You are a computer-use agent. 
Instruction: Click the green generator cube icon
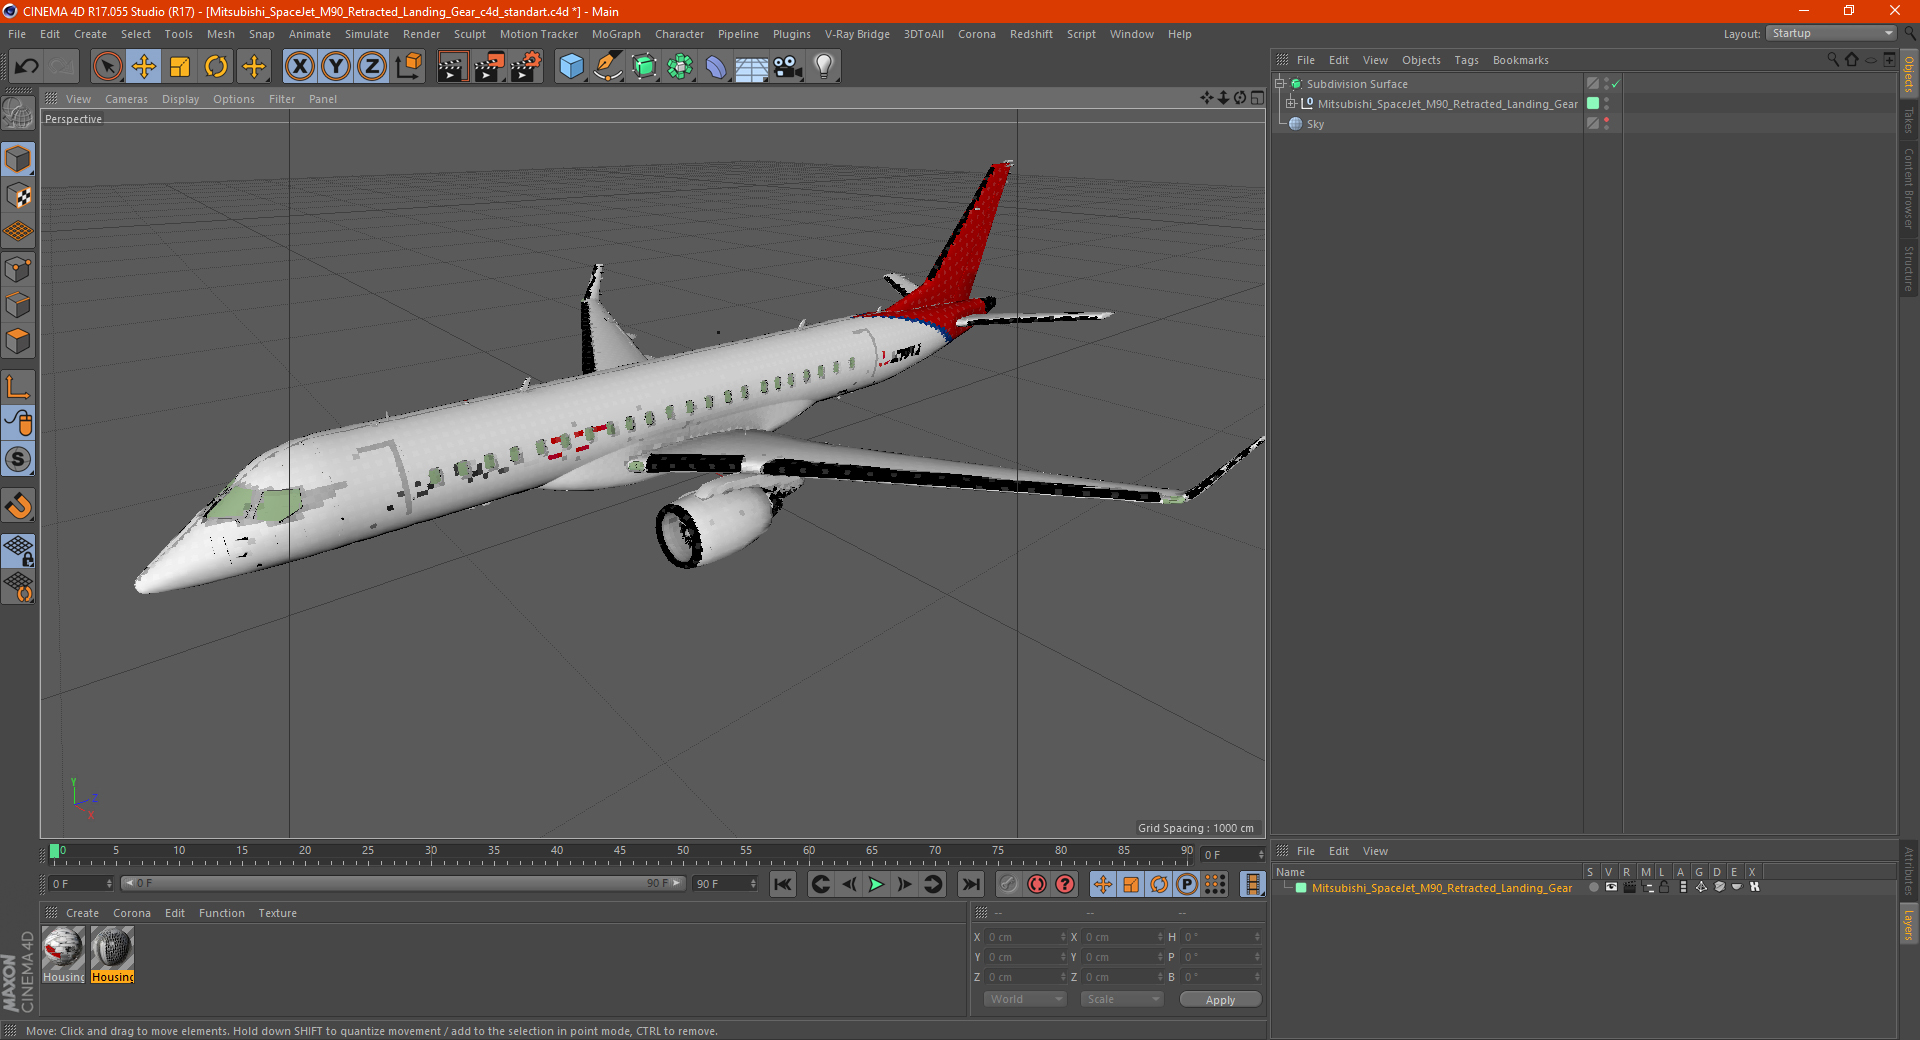[x=644, y=67]
